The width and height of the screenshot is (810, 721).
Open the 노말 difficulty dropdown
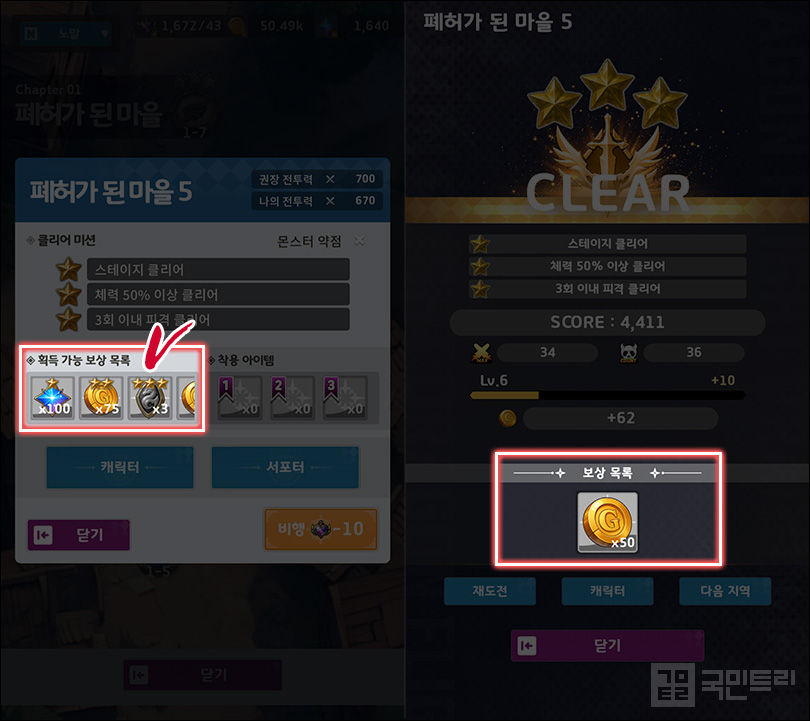pos(66,34)
